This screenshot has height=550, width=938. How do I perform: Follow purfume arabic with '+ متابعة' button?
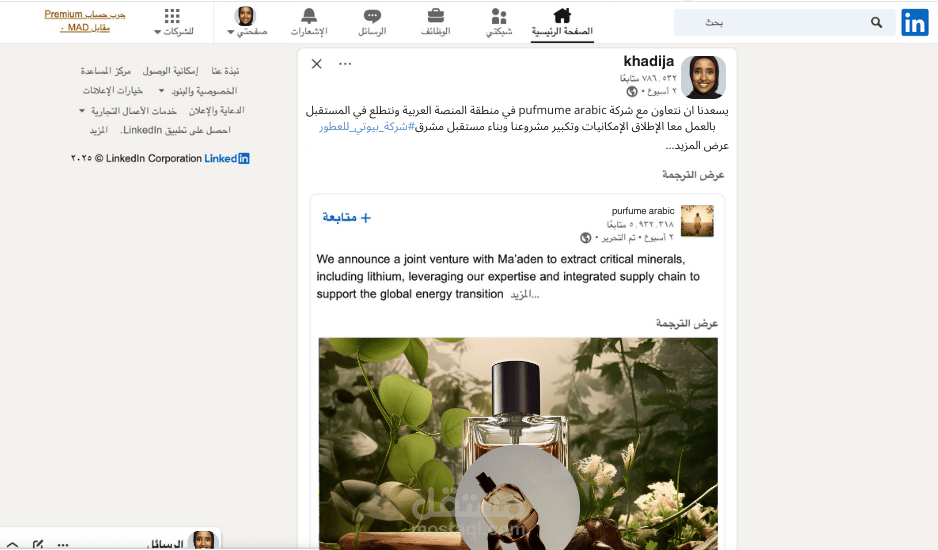click(x=347, y=217)
